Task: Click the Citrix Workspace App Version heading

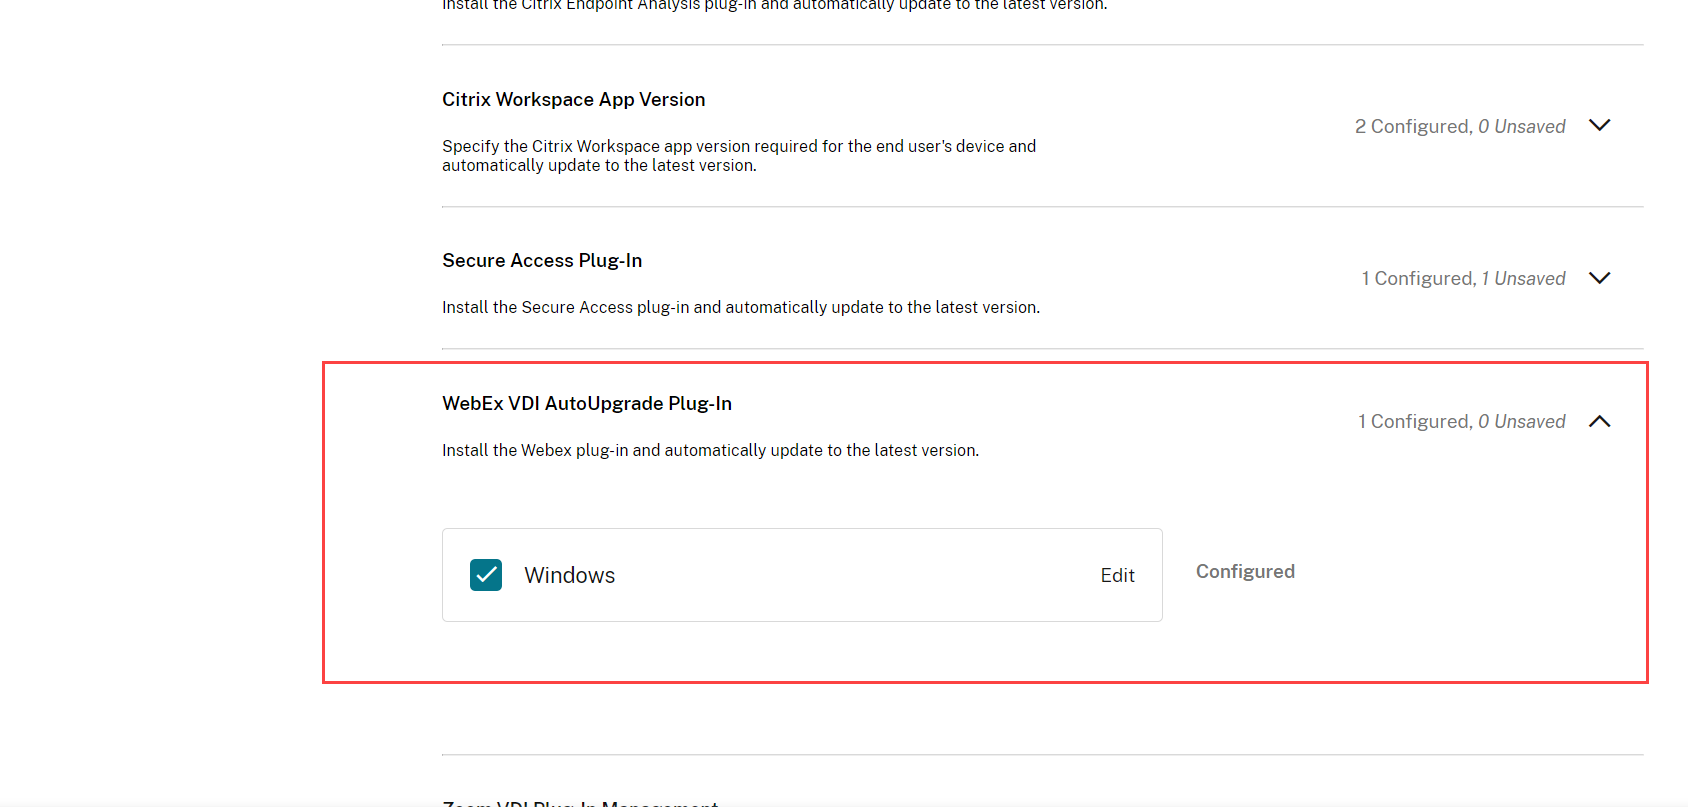Action: 573,100
